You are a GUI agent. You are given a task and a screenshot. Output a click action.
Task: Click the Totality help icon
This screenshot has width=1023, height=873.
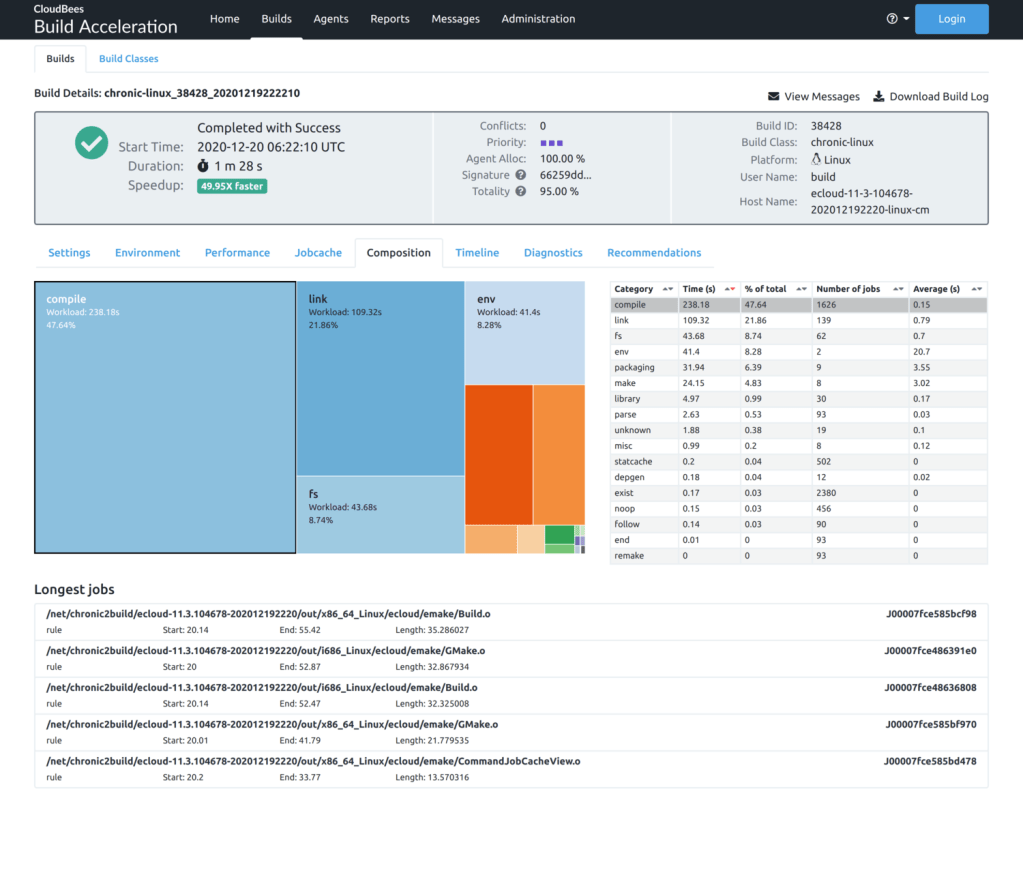[x=520, y=191]
